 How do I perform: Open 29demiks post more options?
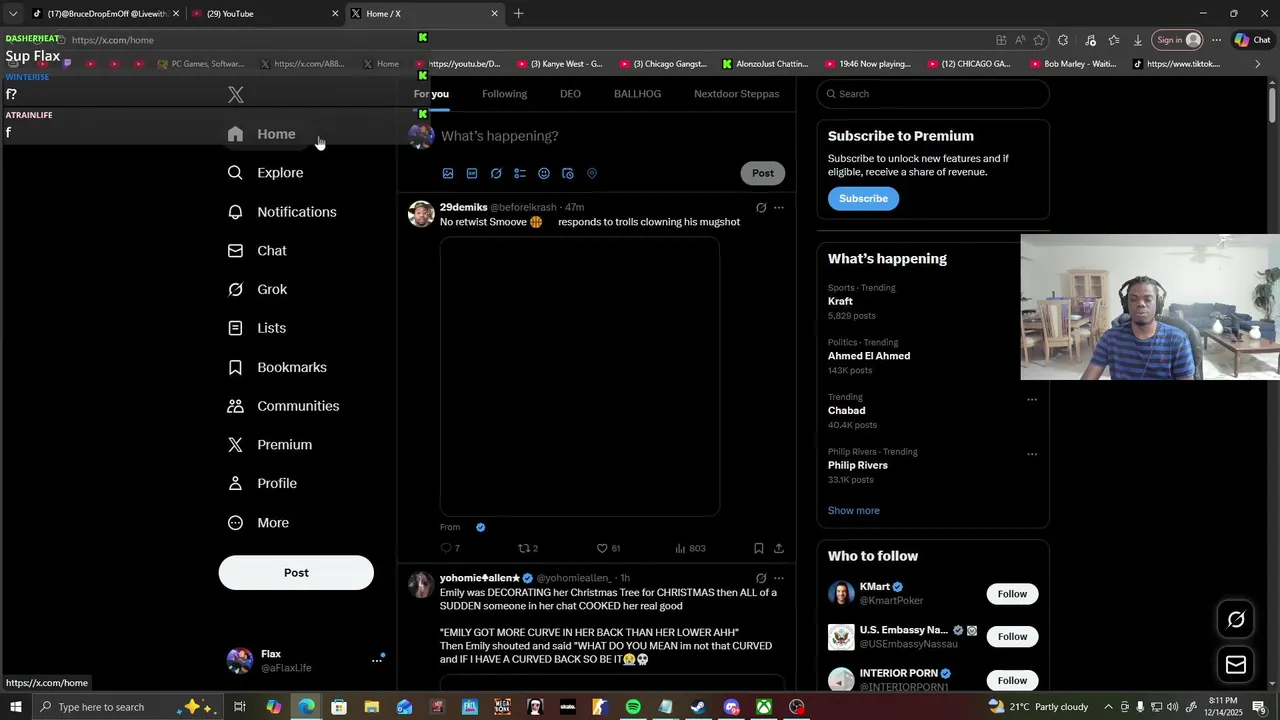click(x=779, y=208)
